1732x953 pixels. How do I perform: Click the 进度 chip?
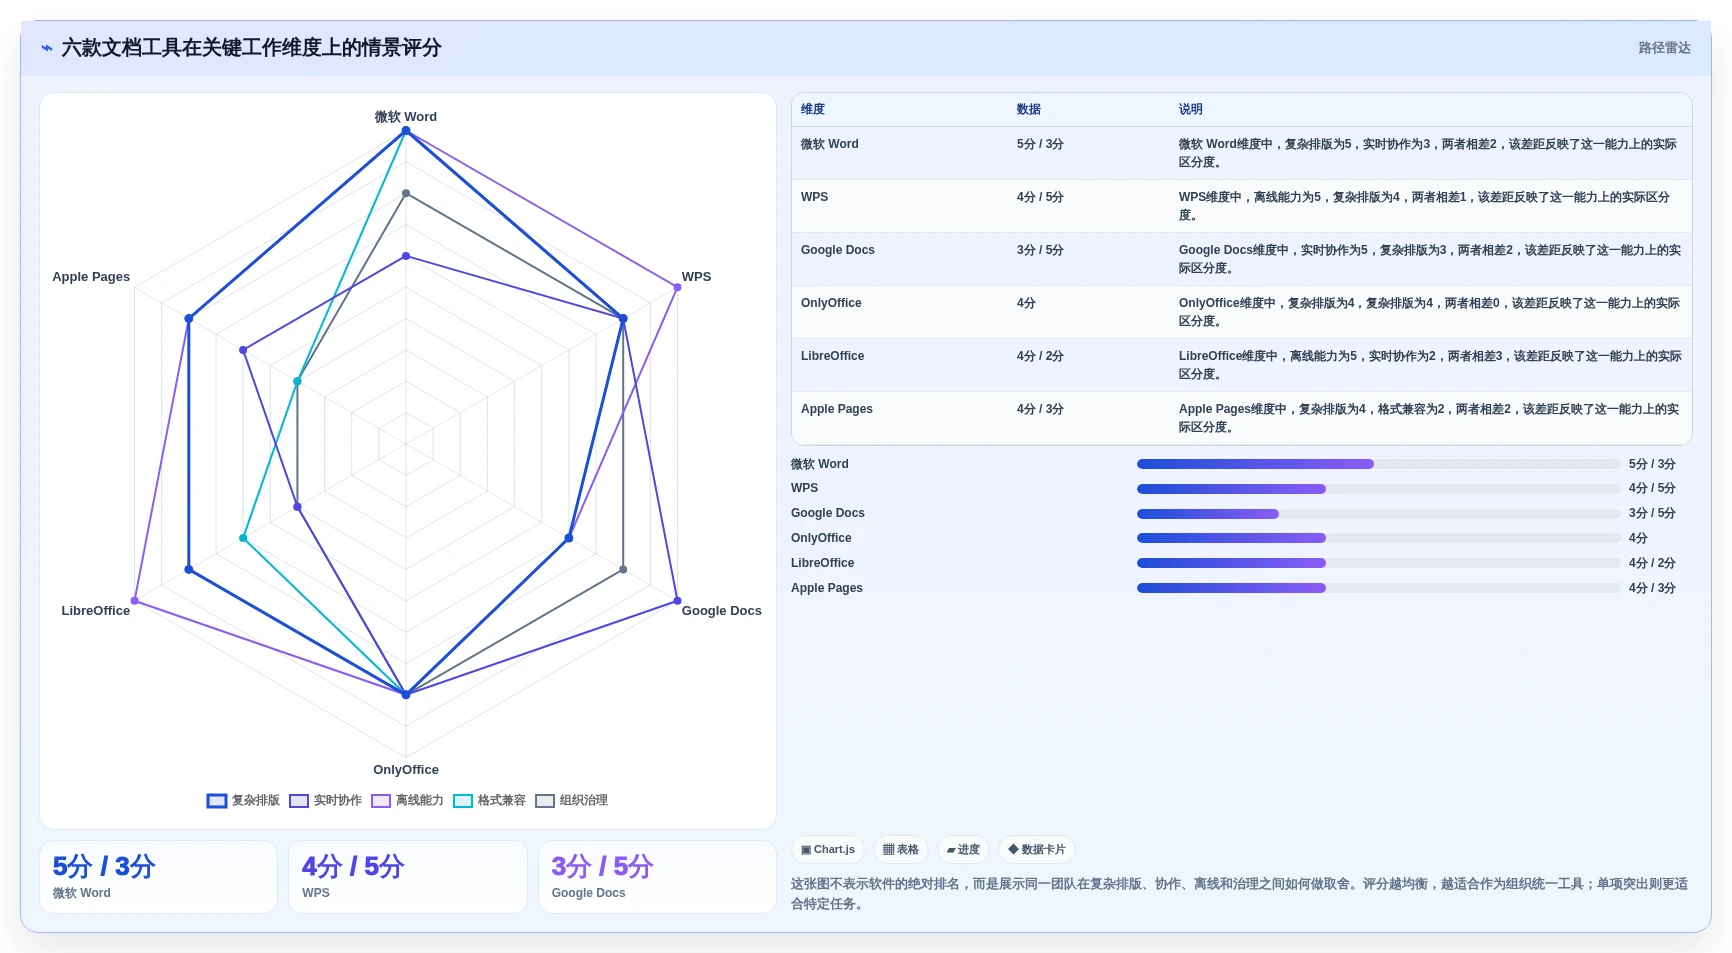pyautogui.click(x=964, y=850)
